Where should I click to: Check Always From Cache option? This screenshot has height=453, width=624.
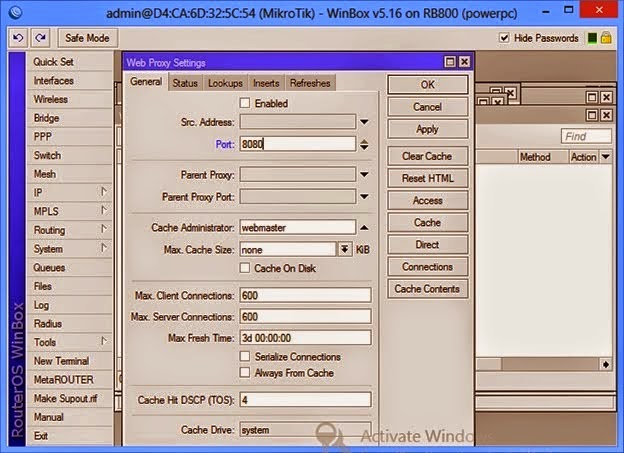point(245,373)
